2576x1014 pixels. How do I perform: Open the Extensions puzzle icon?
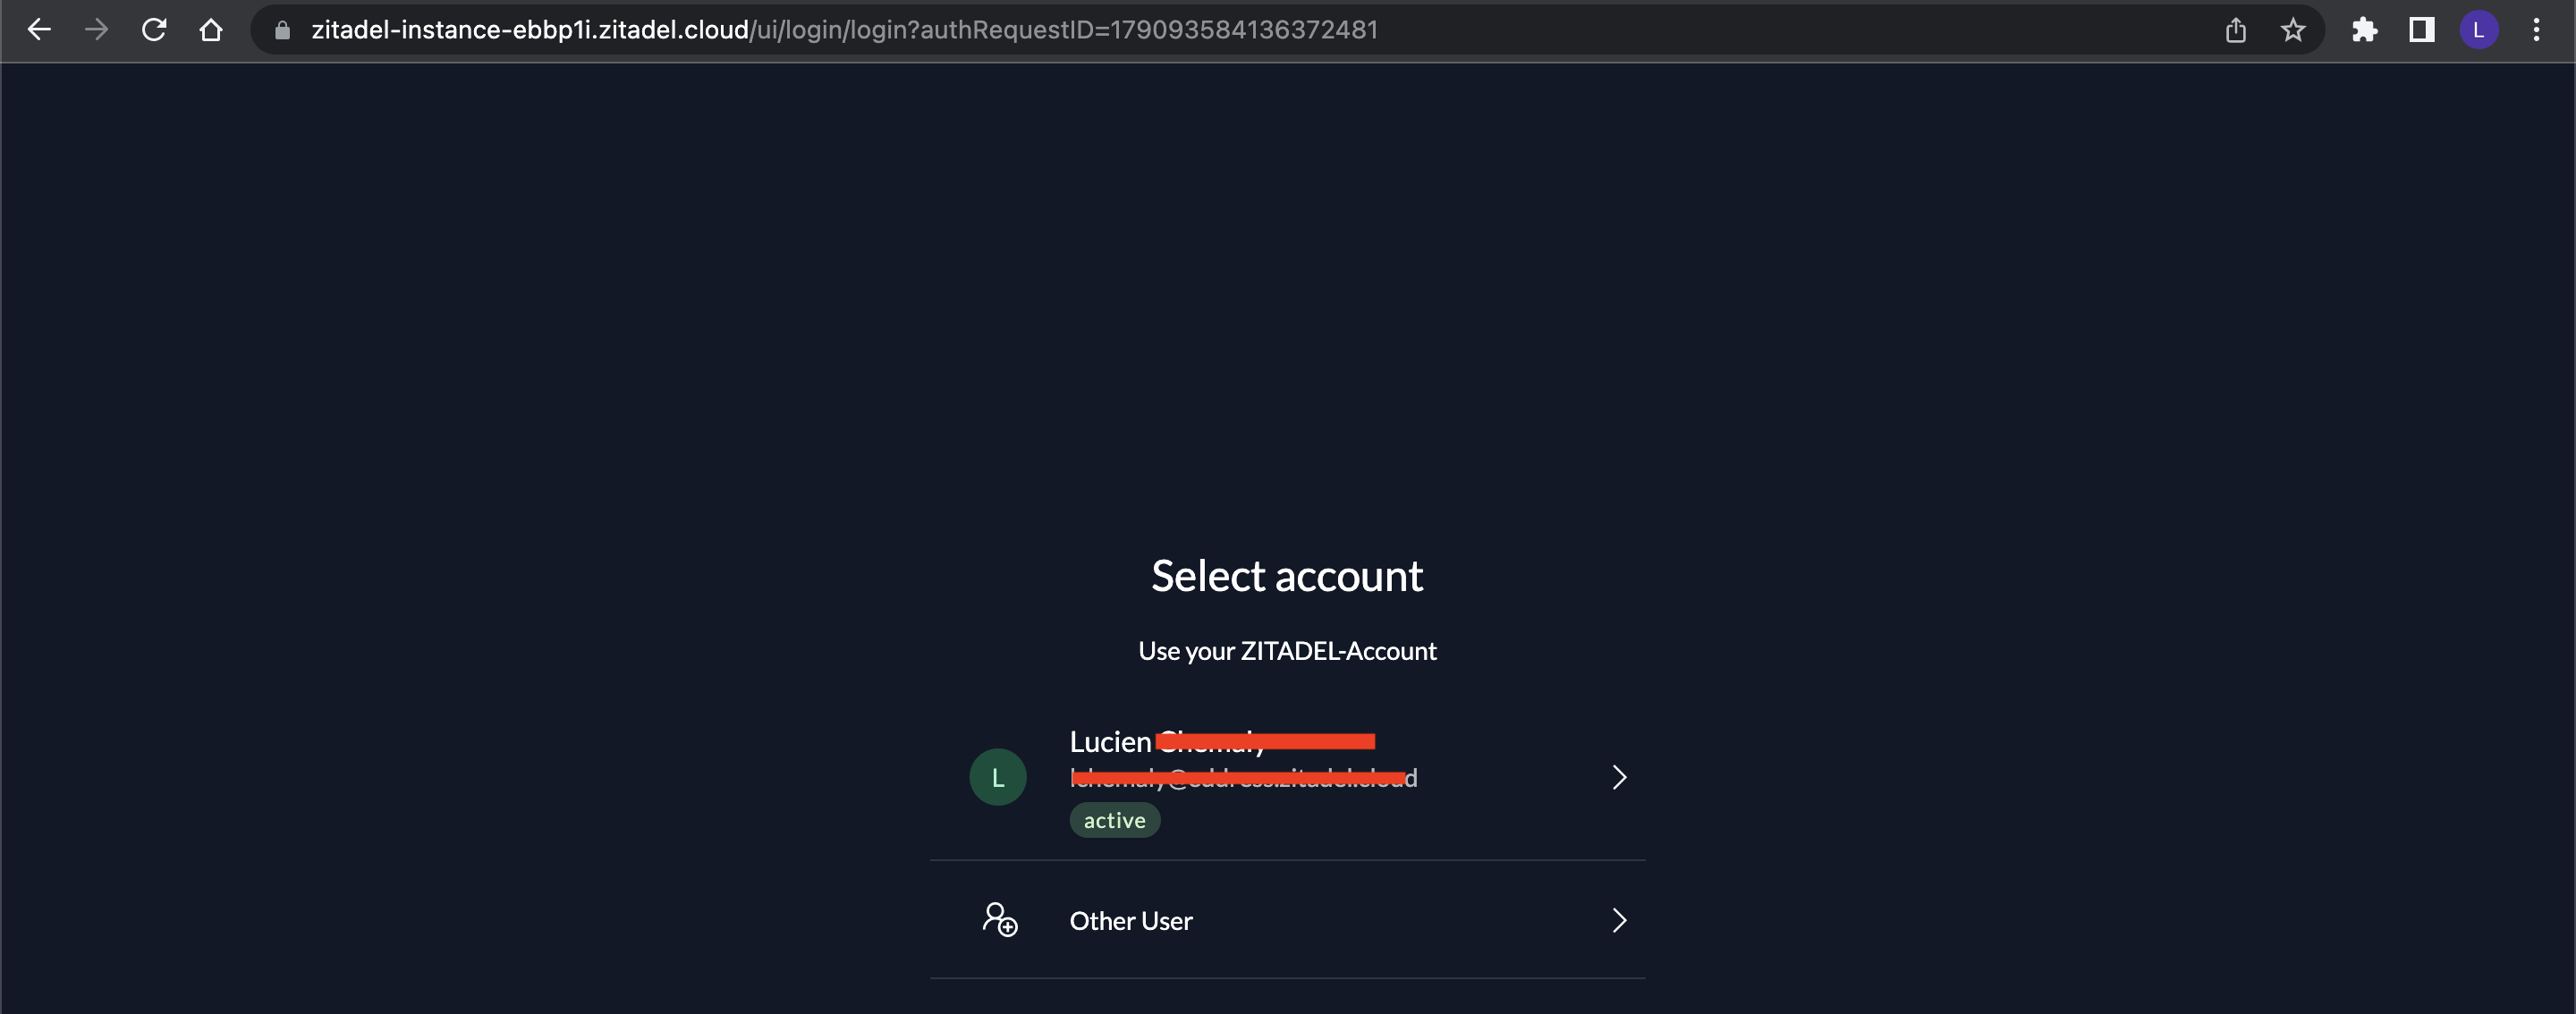click(x=2364, y=30)
